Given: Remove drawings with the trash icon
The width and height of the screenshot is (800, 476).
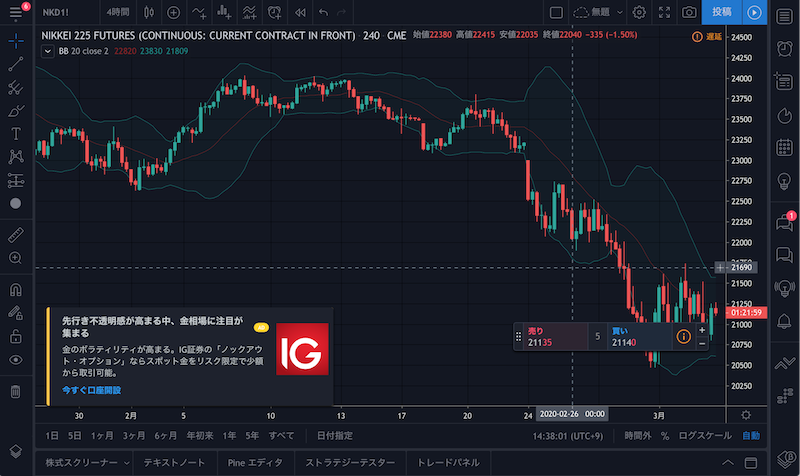Looking at the screenshot, I should point(15,391).
